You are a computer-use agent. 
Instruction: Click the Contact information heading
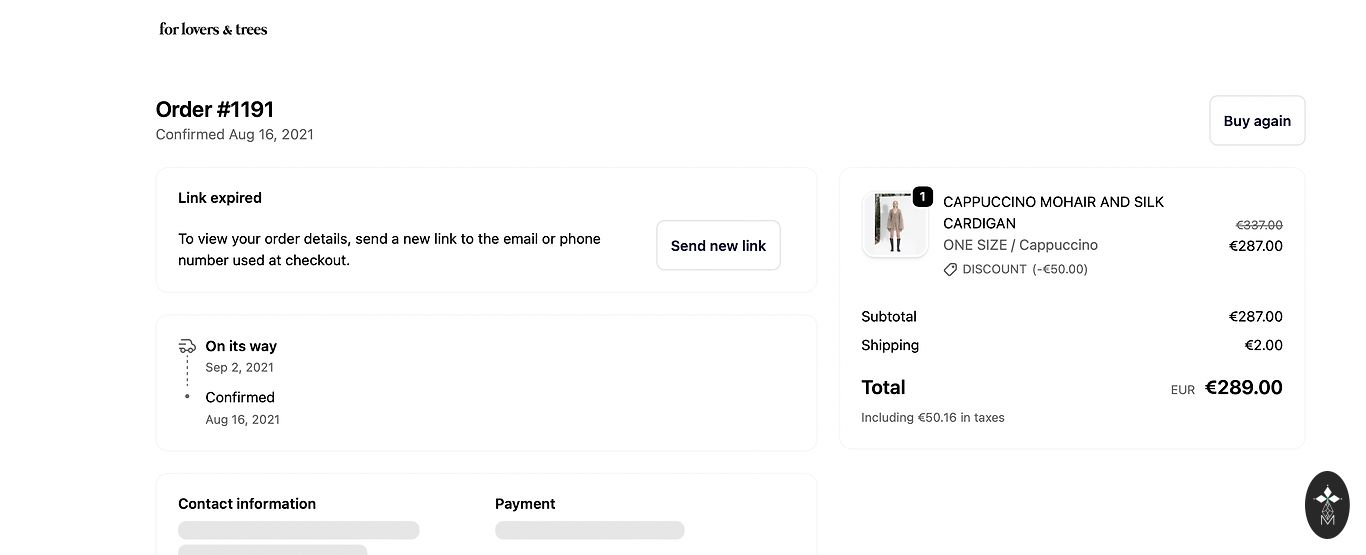(247, 504)
